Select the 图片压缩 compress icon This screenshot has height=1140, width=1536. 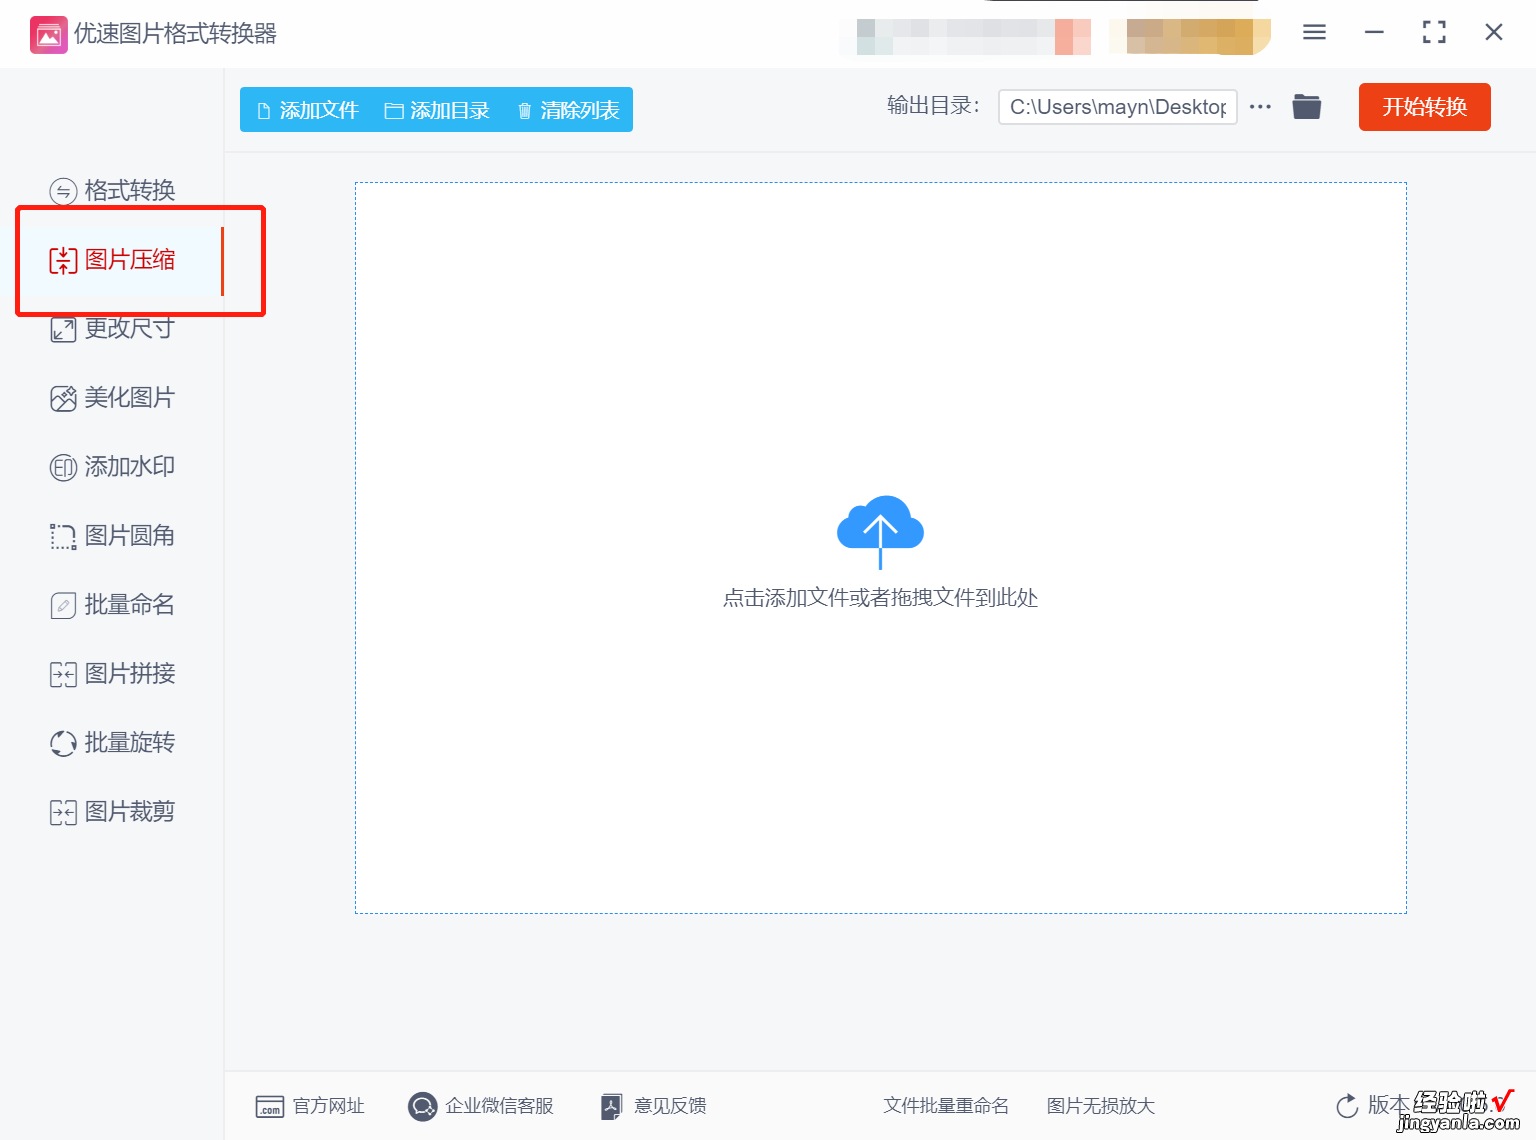(63, 261)
